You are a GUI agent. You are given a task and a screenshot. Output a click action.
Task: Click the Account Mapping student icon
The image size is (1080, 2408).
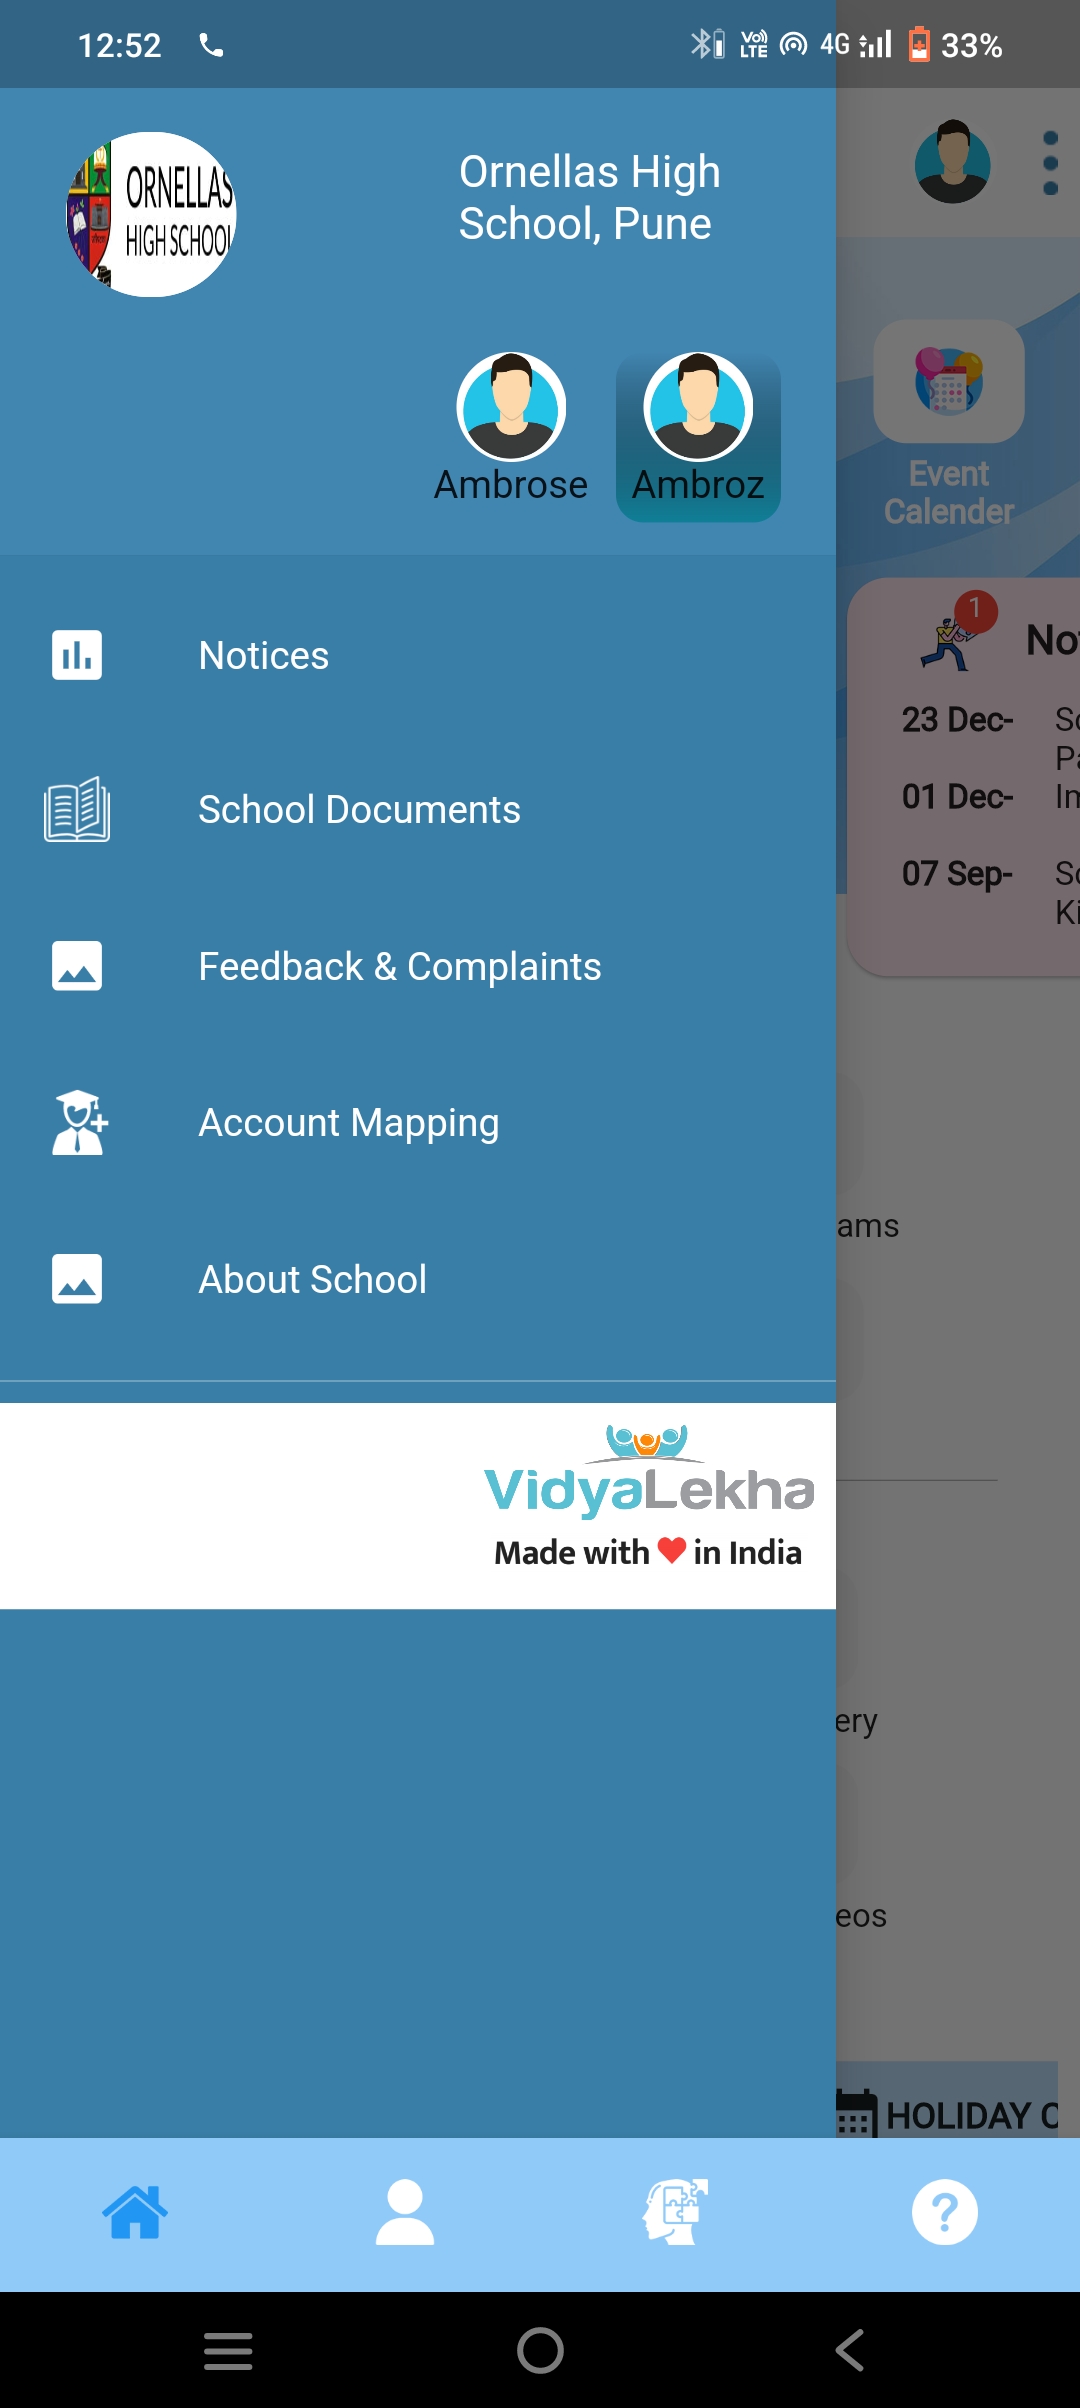(78, 1122)
